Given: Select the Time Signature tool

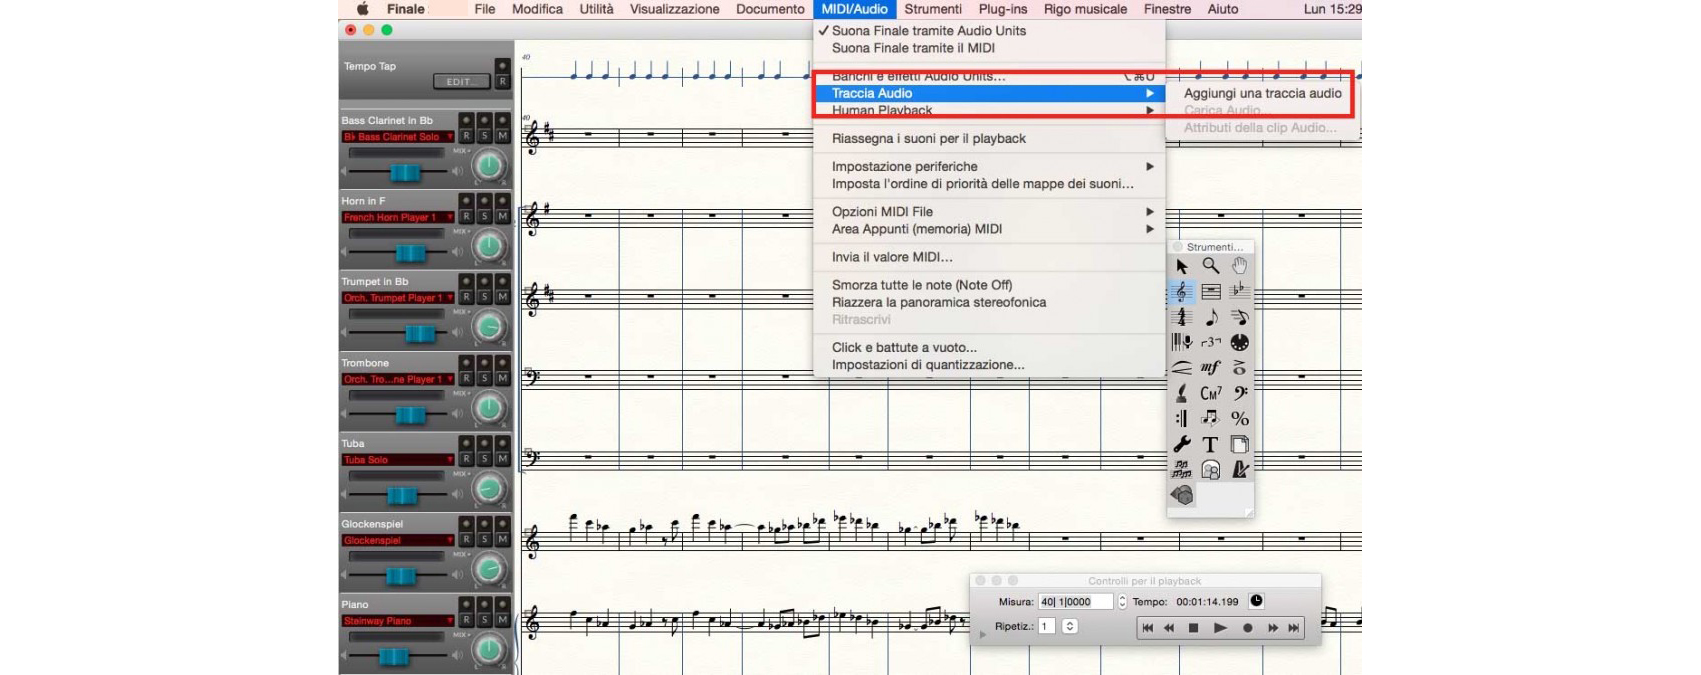Looking at the screenshot, I should point(1182,317).
